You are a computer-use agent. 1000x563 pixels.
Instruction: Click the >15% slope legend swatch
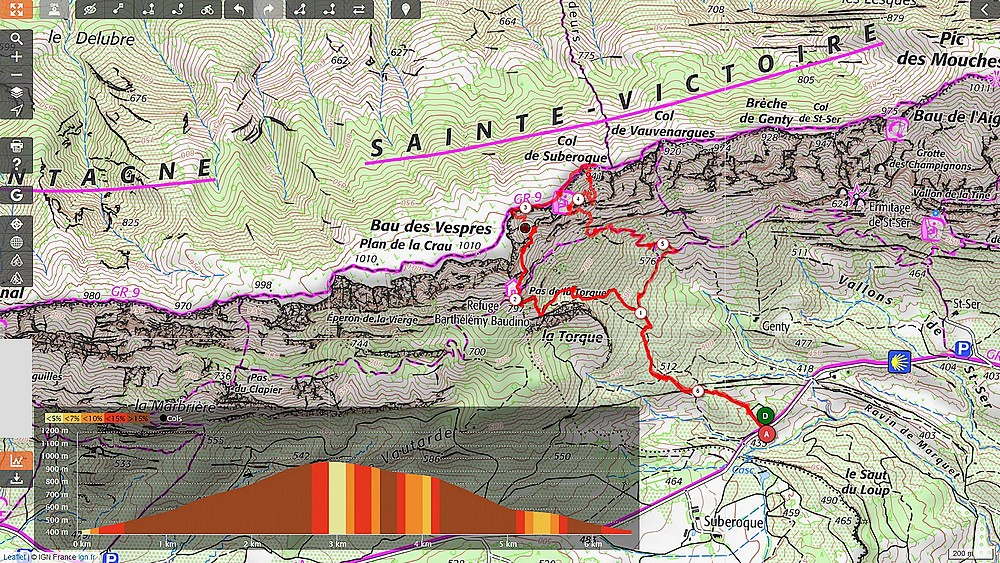click(x=139, y=418)
